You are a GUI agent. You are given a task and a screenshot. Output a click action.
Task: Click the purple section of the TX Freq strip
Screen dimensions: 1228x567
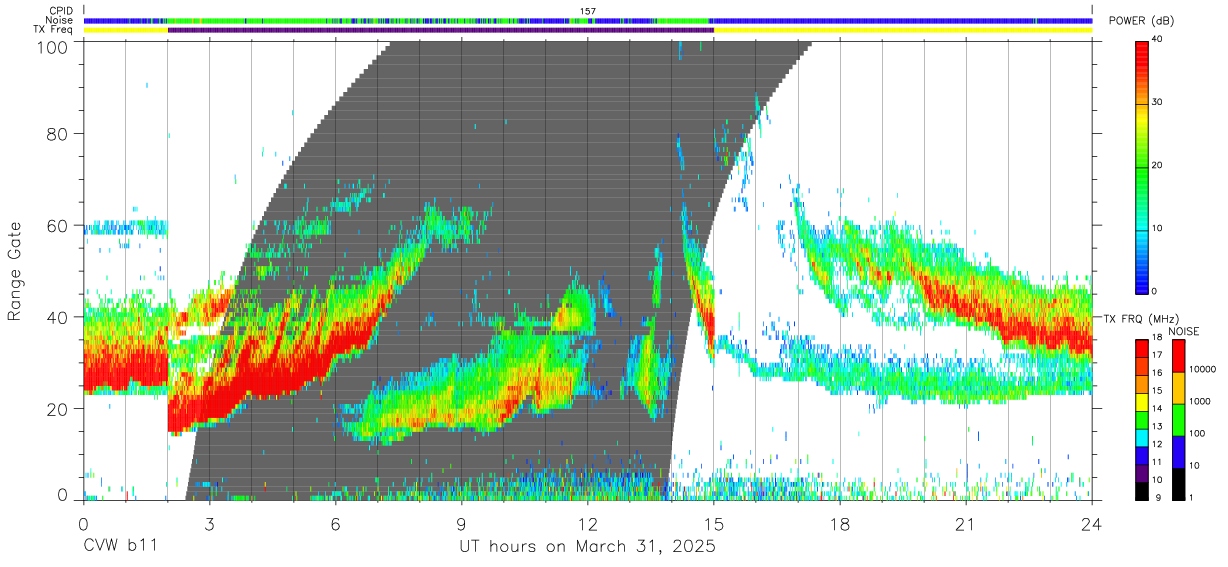pyautogui.click(x=441, y=30)
